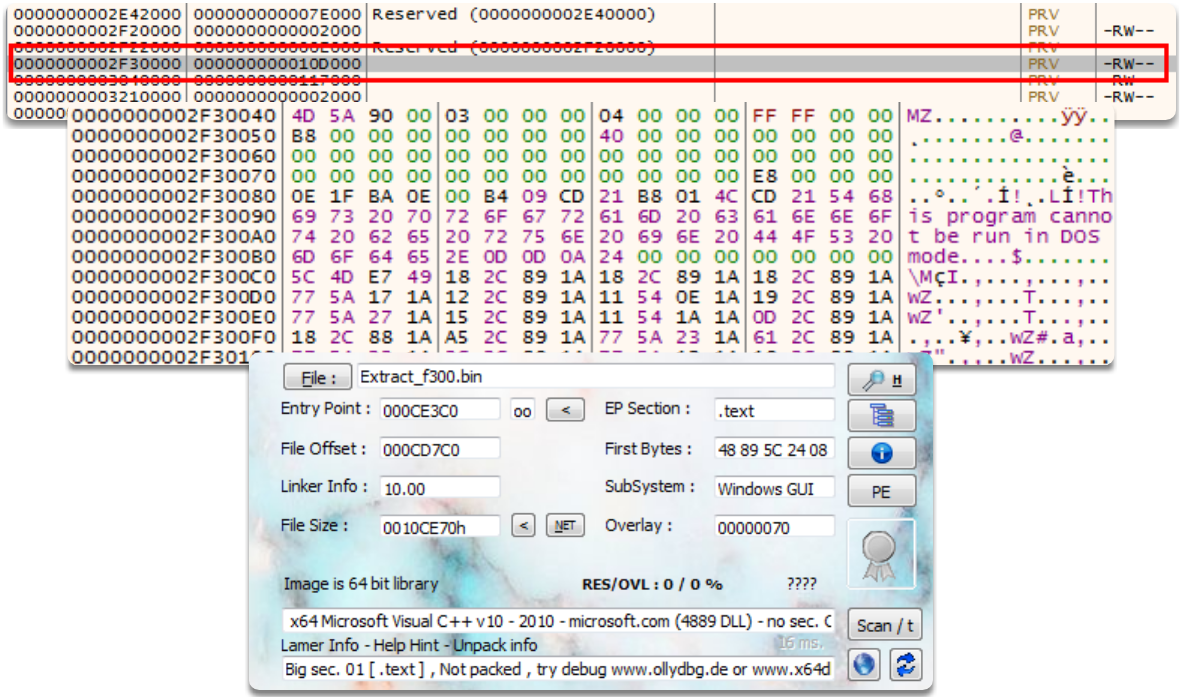Click ASCII text 'is program canno' in dump
The image size is (1184, 697).
click(x=1010, y=217)
